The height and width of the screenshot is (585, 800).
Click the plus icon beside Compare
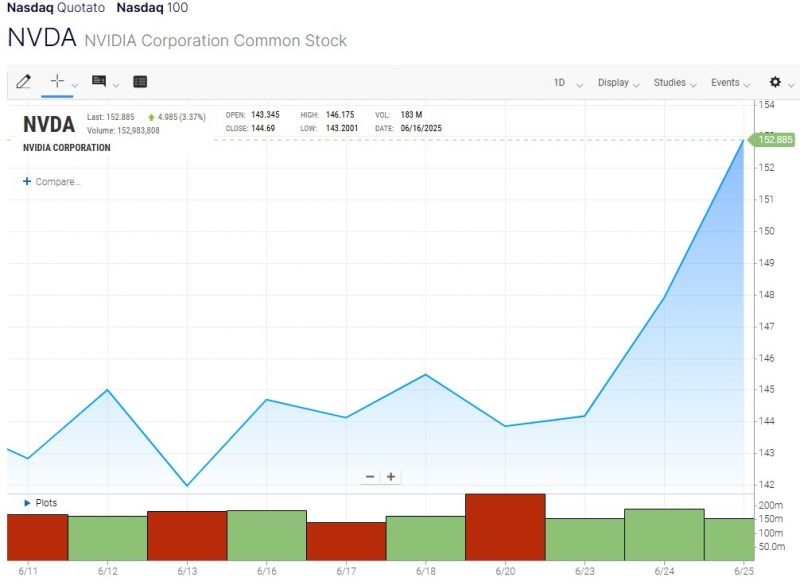pos(27,182)
